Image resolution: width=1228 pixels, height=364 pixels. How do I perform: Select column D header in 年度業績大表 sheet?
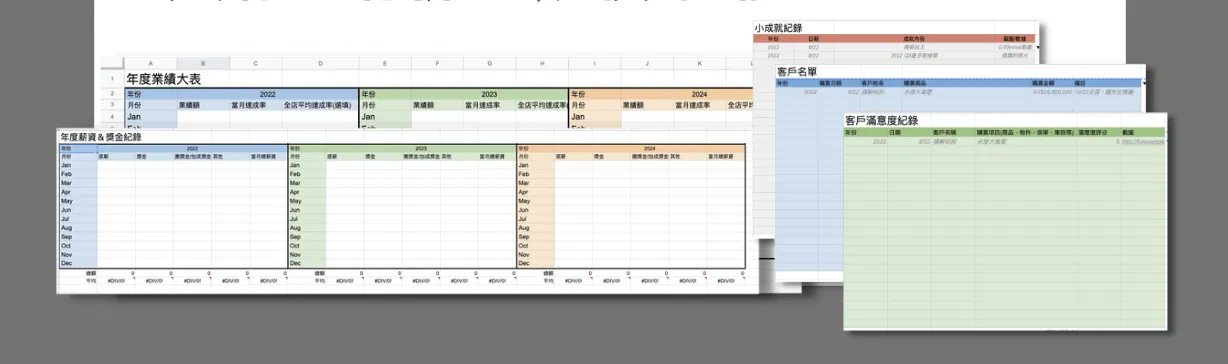[320, 63]
